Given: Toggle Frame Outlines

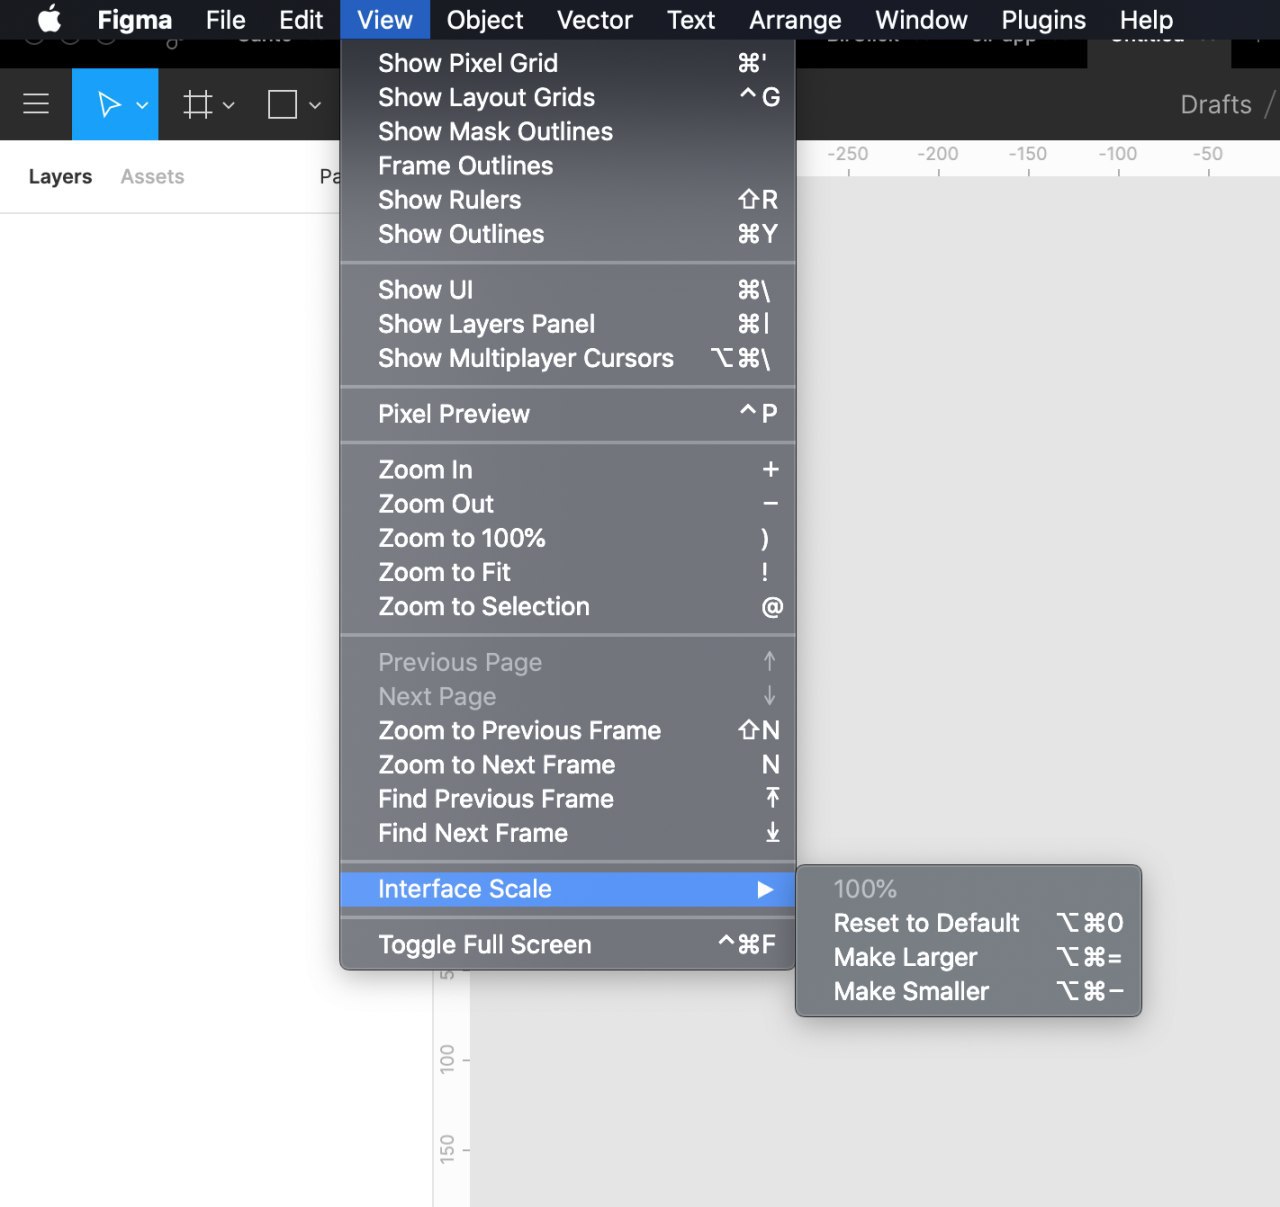Looking at the screenshot, I should tap(568, 165).
